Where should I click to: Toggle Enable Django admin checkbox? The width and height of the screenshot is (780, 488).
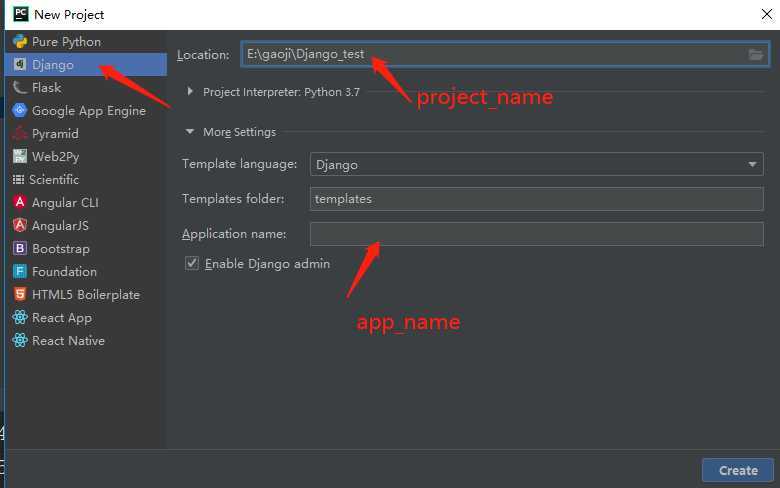192,263
